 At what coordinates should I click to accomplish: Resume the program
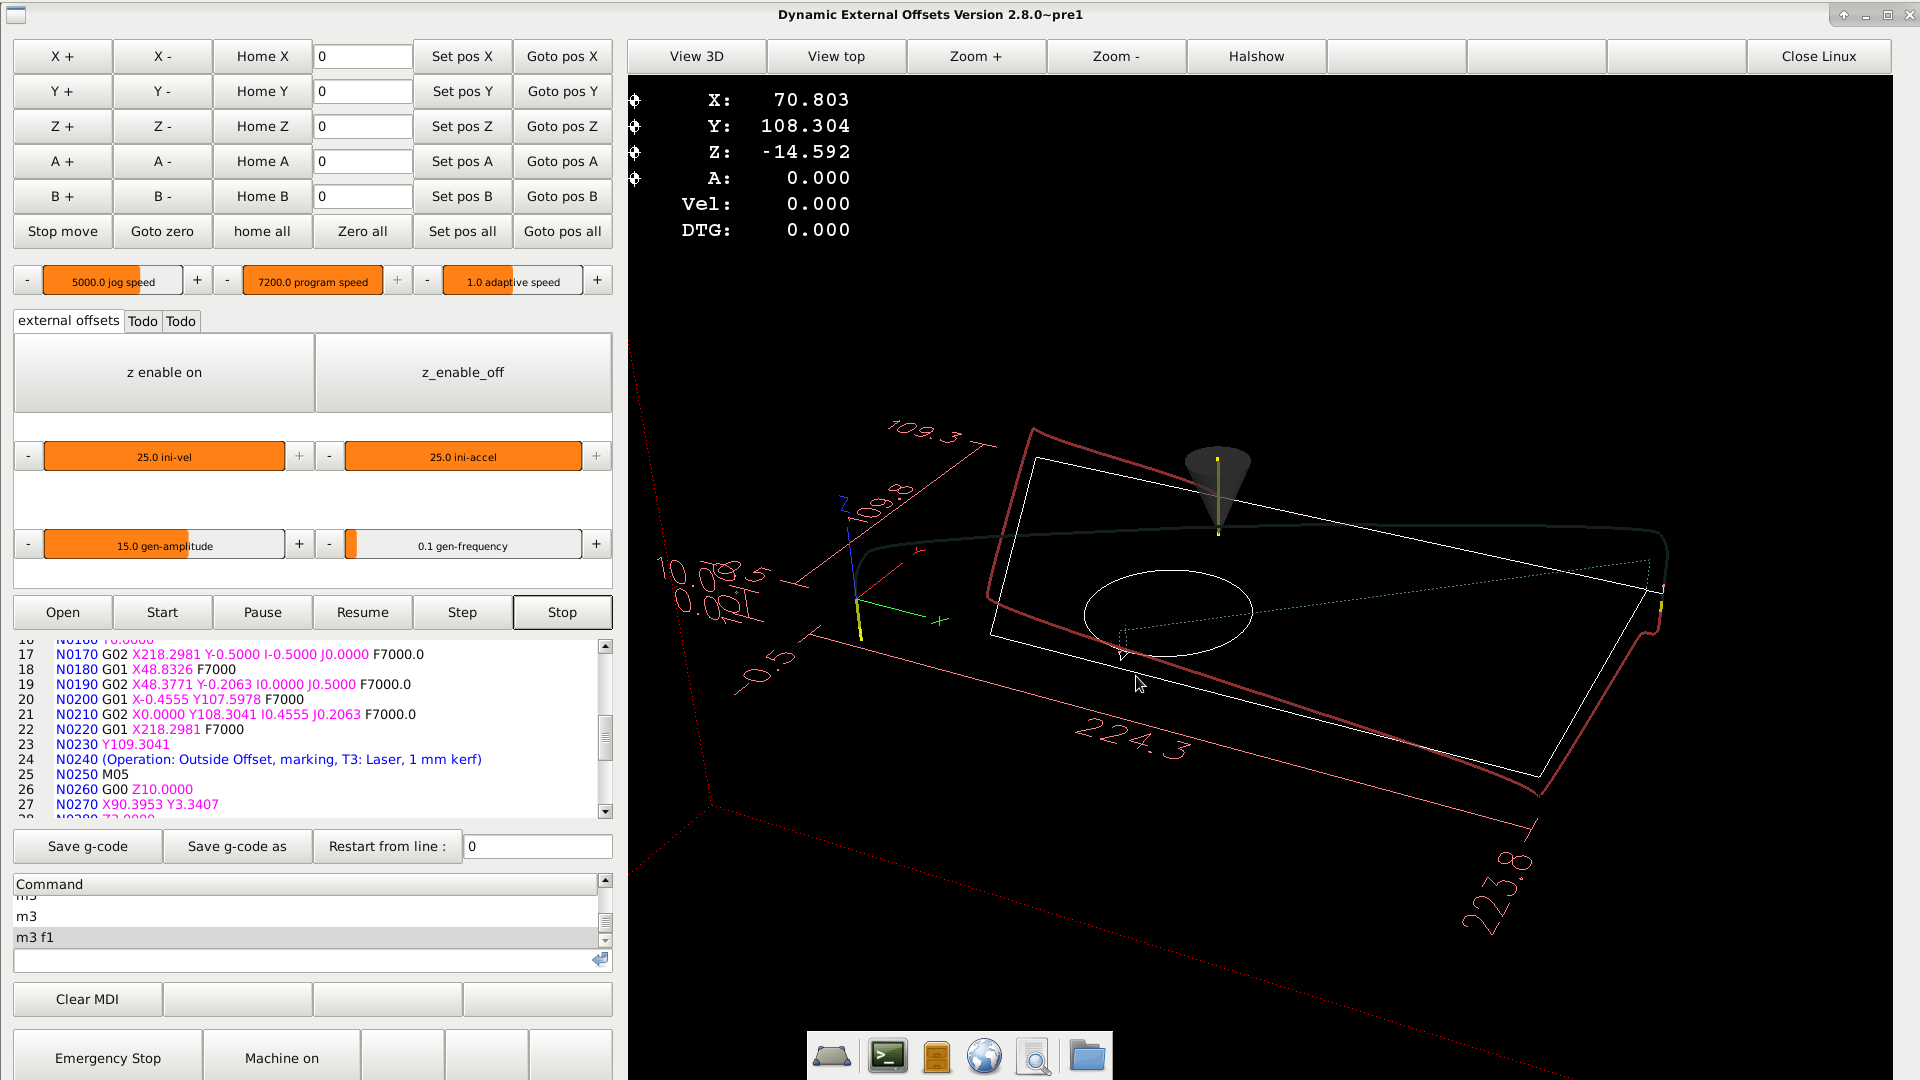(363, 612)
